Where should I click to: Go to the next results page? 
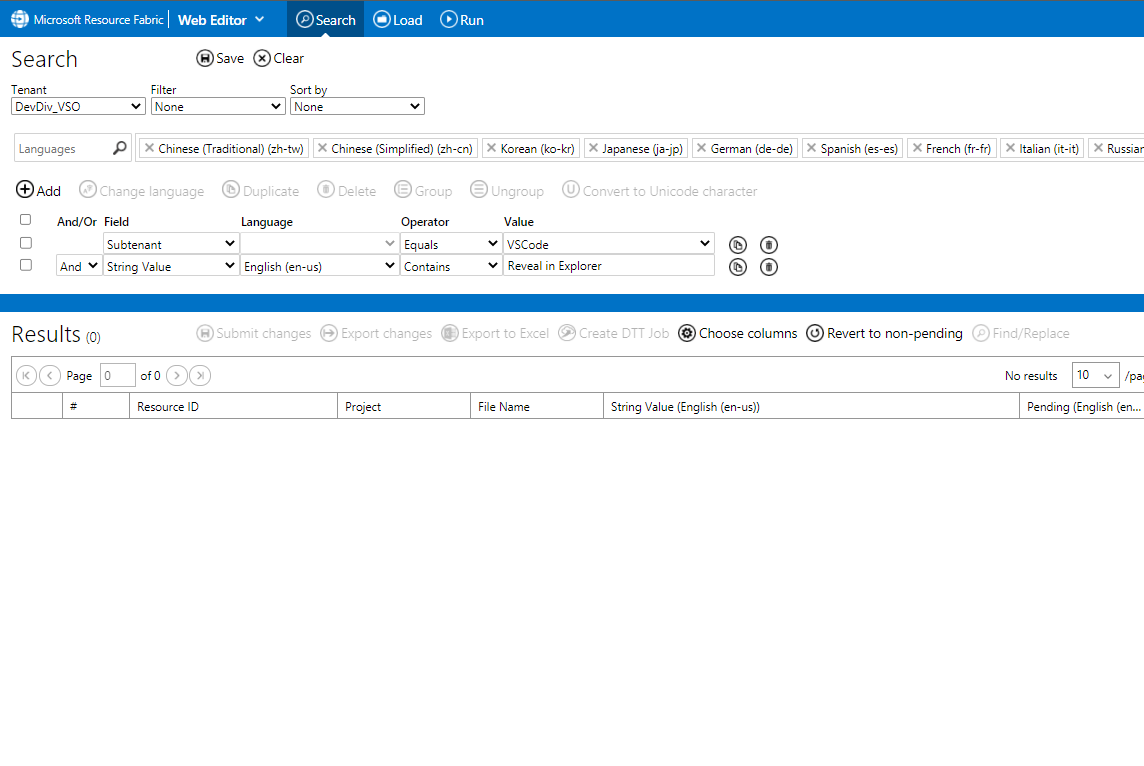click(177, 375)
